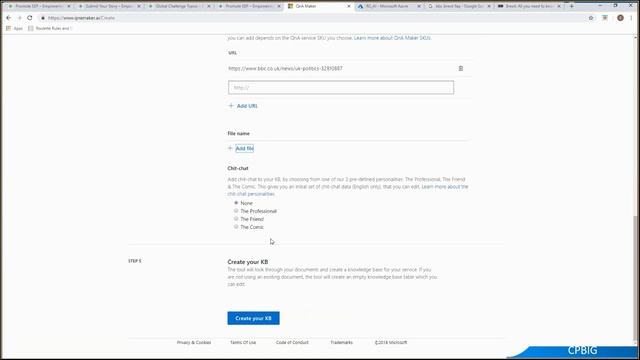The width and height of the screenshot is (640, 360).
Task: Bookmark this page with star icon
Action: coord(591,18)
